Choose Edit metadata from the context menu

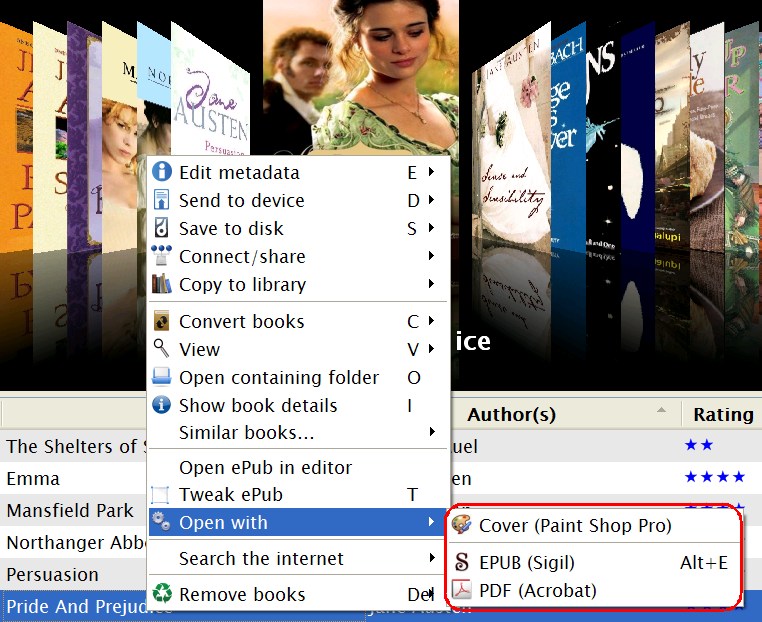[297, 172]
